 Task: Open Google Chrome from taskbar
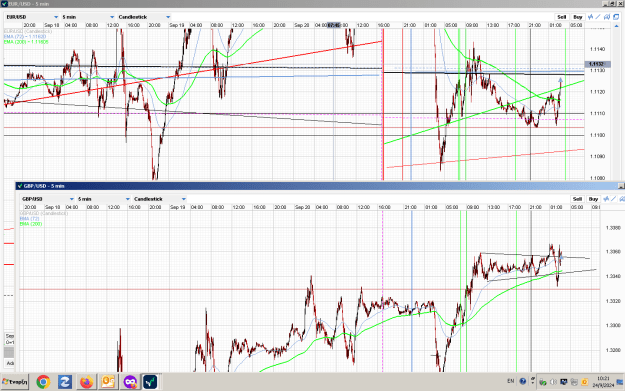(x=43, y=382)
